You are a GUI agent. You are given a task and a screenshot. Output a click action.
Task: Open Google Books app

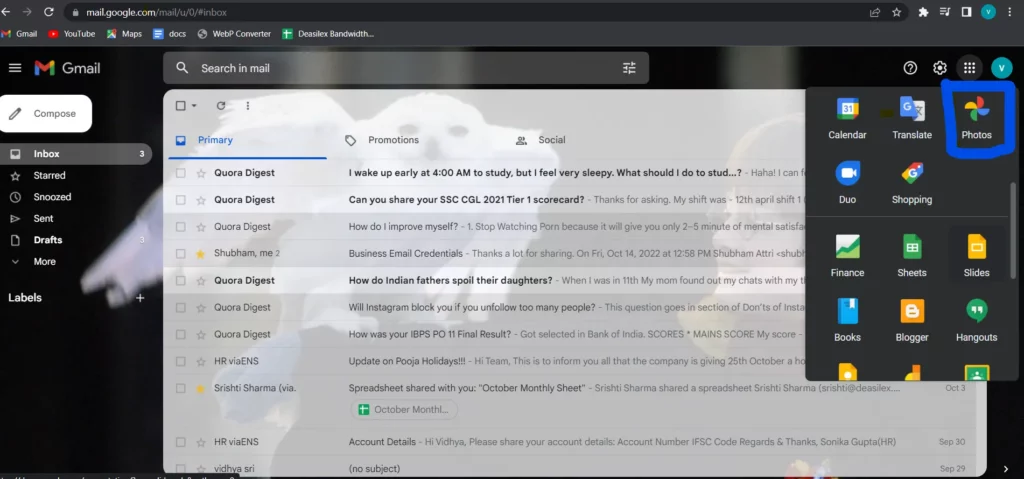(x=847, y=321)
